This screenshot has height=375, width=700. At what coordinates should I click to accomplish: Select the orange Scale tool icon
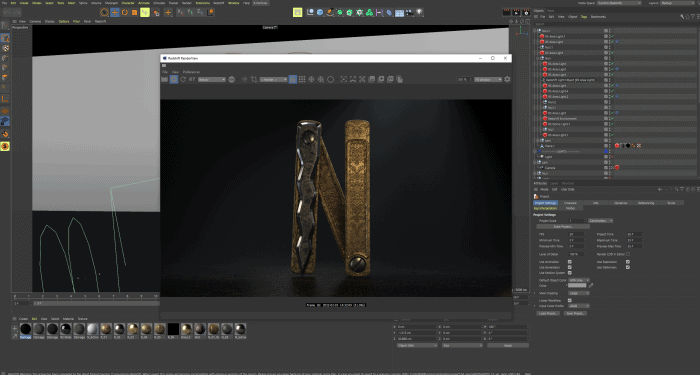(134, 12)
